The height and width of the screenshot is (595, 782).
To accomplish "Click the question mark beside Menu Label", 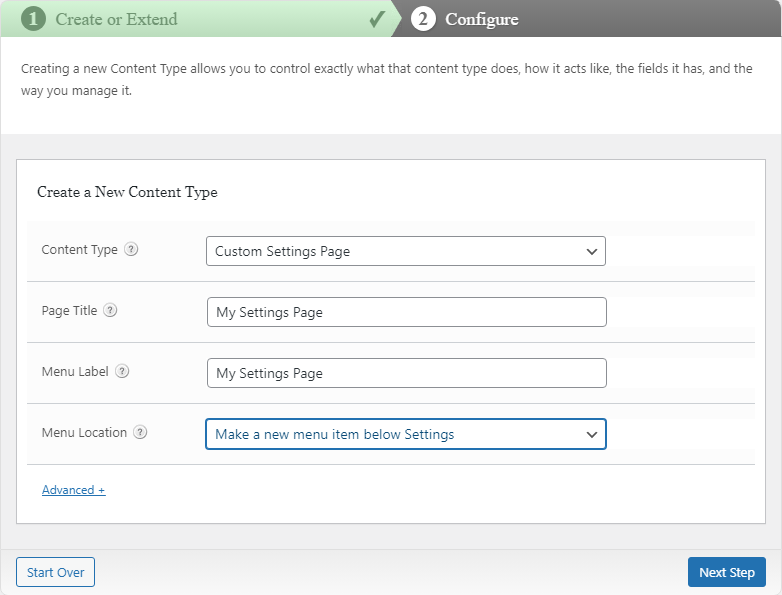I will pyautogui.click(x=122, y=371).
